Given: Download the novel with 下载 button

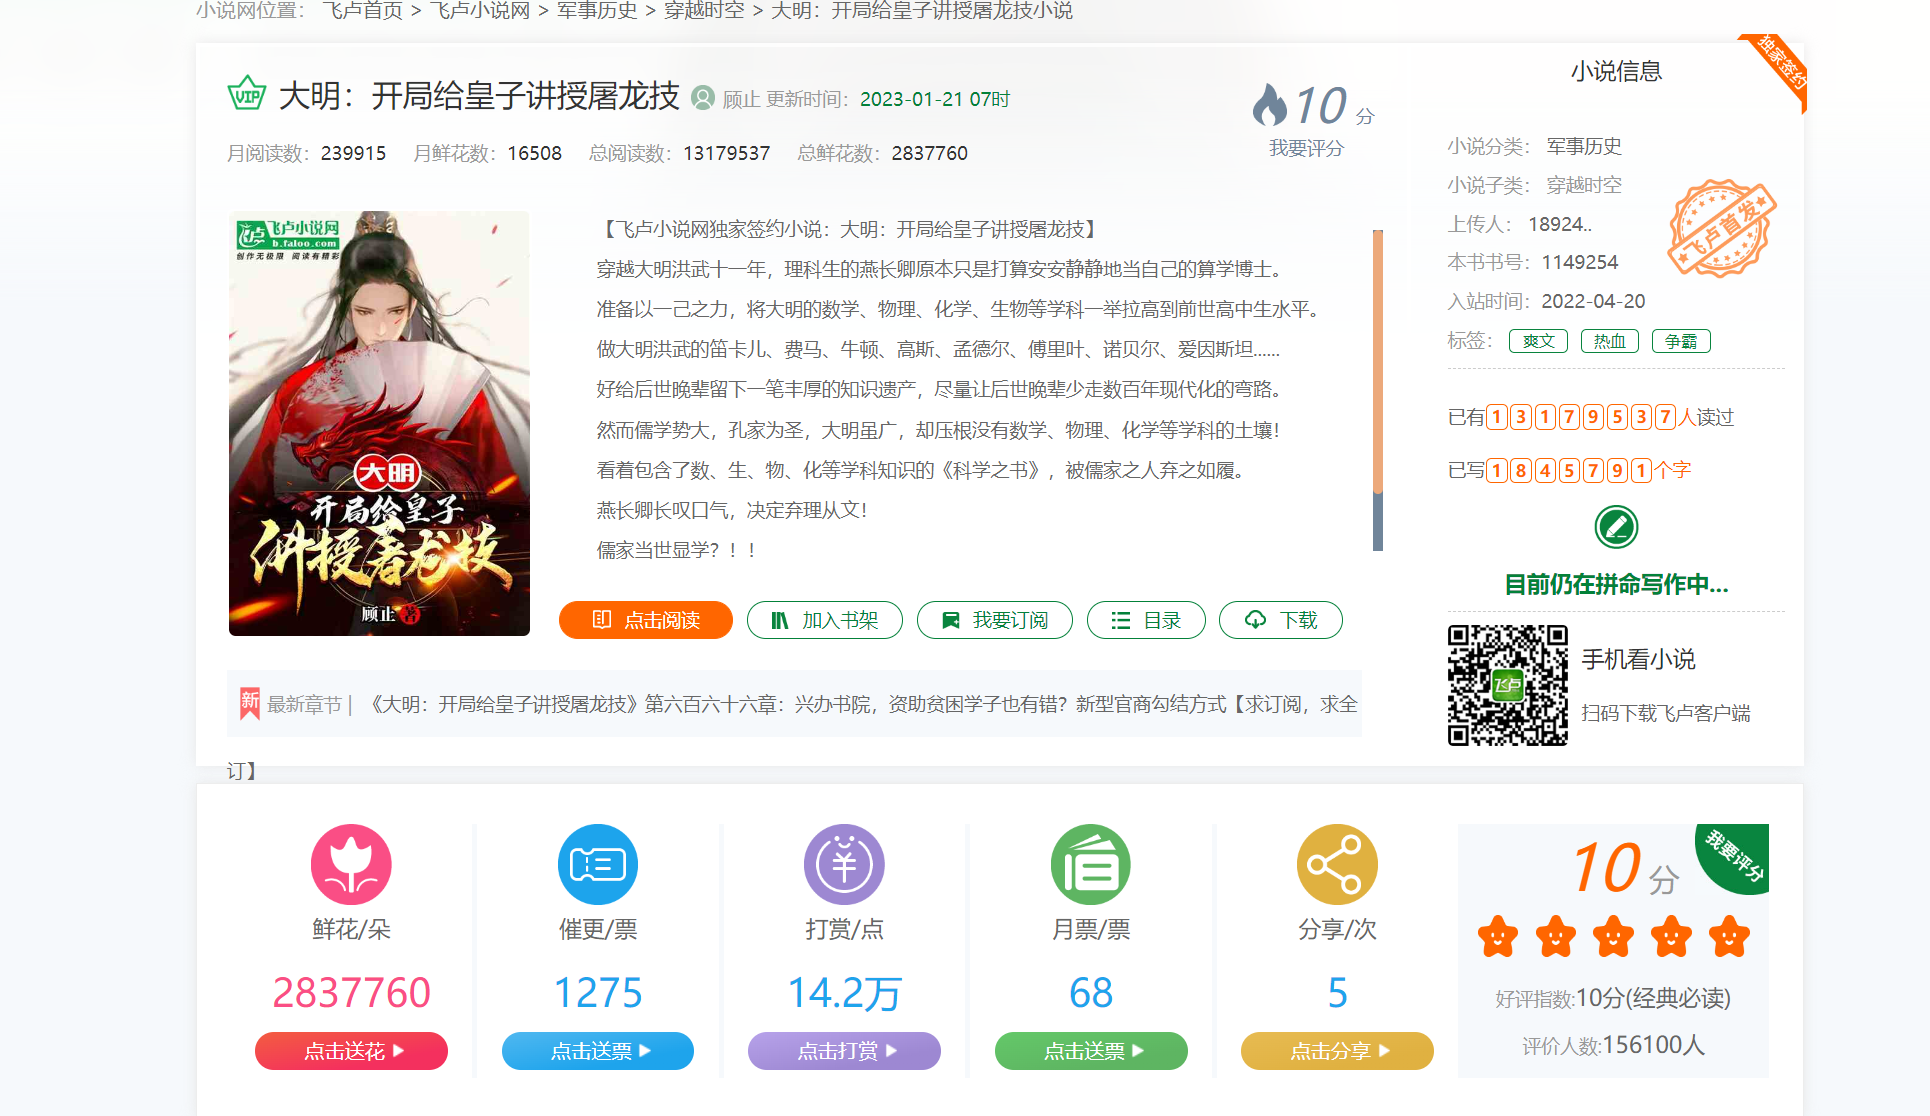Looking at the screenshot, I should [1281, 620].
